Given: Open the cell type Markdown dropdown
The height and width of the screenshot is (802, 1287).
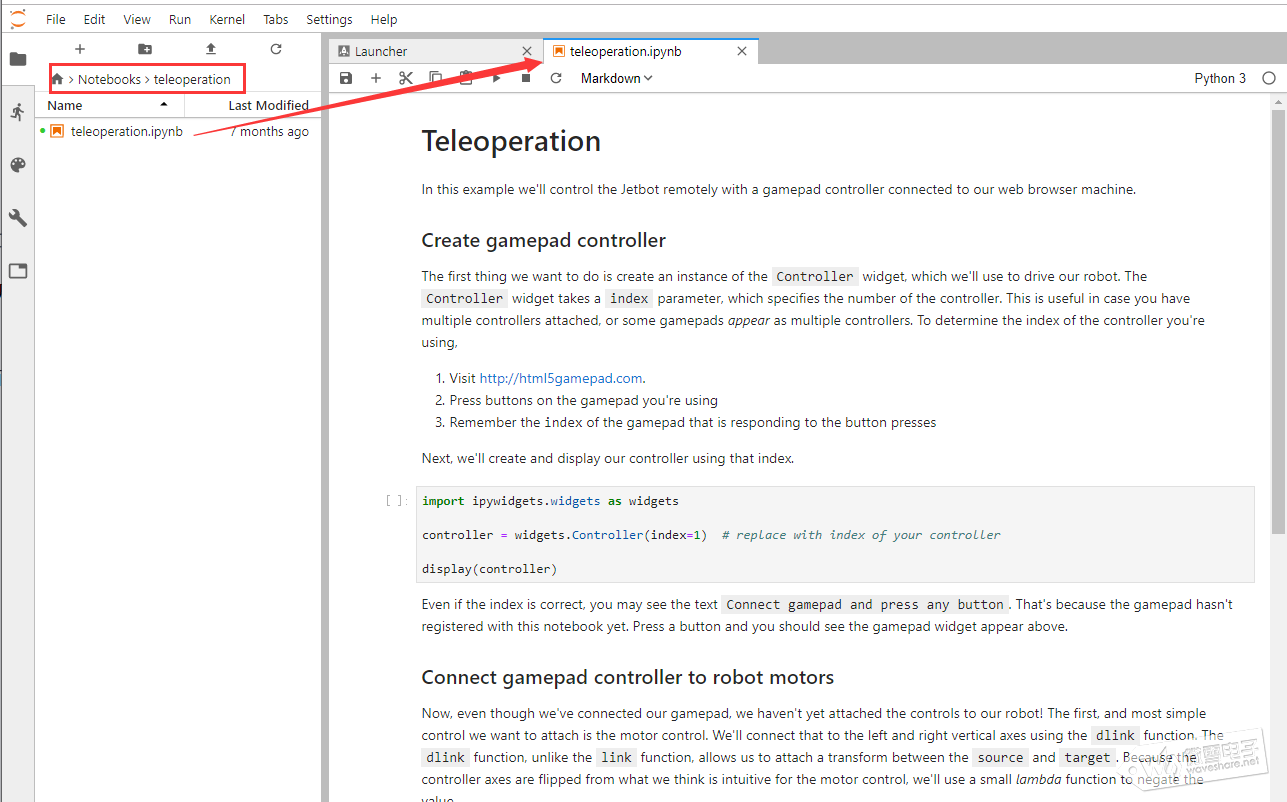Looking at the screenshot, I should (616, 78).
